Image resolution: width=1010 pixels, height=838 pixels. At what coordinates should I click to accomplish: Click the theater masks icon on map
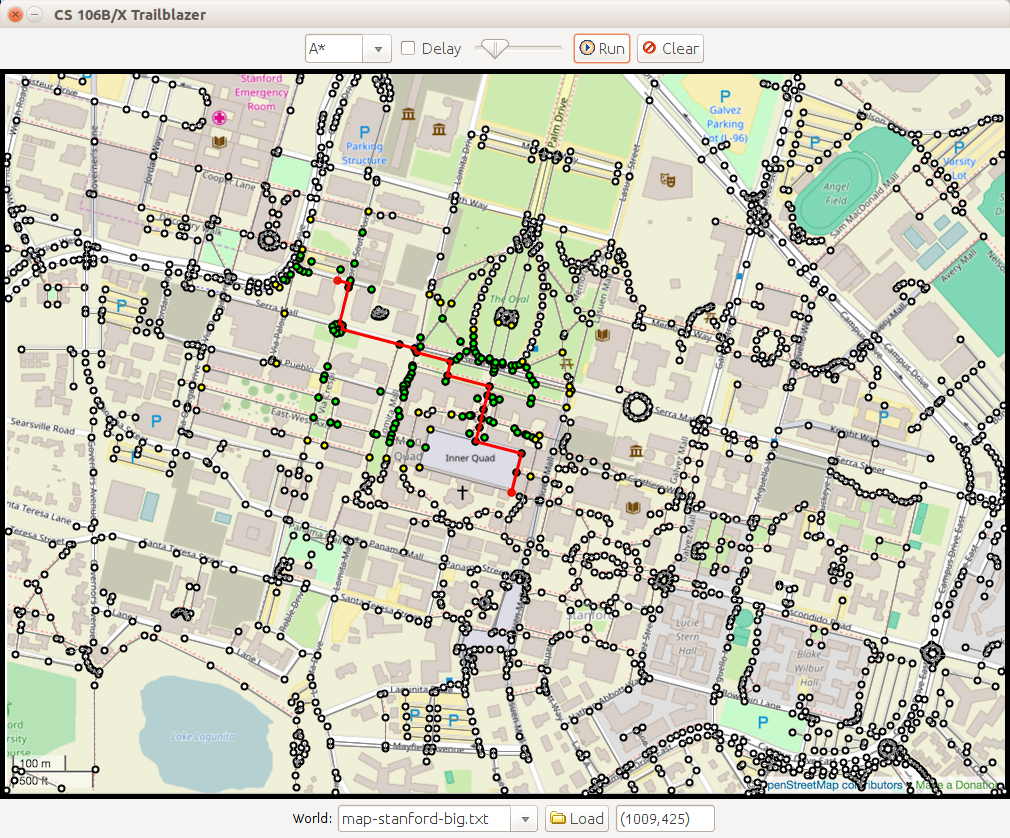(x=668, y=180)
